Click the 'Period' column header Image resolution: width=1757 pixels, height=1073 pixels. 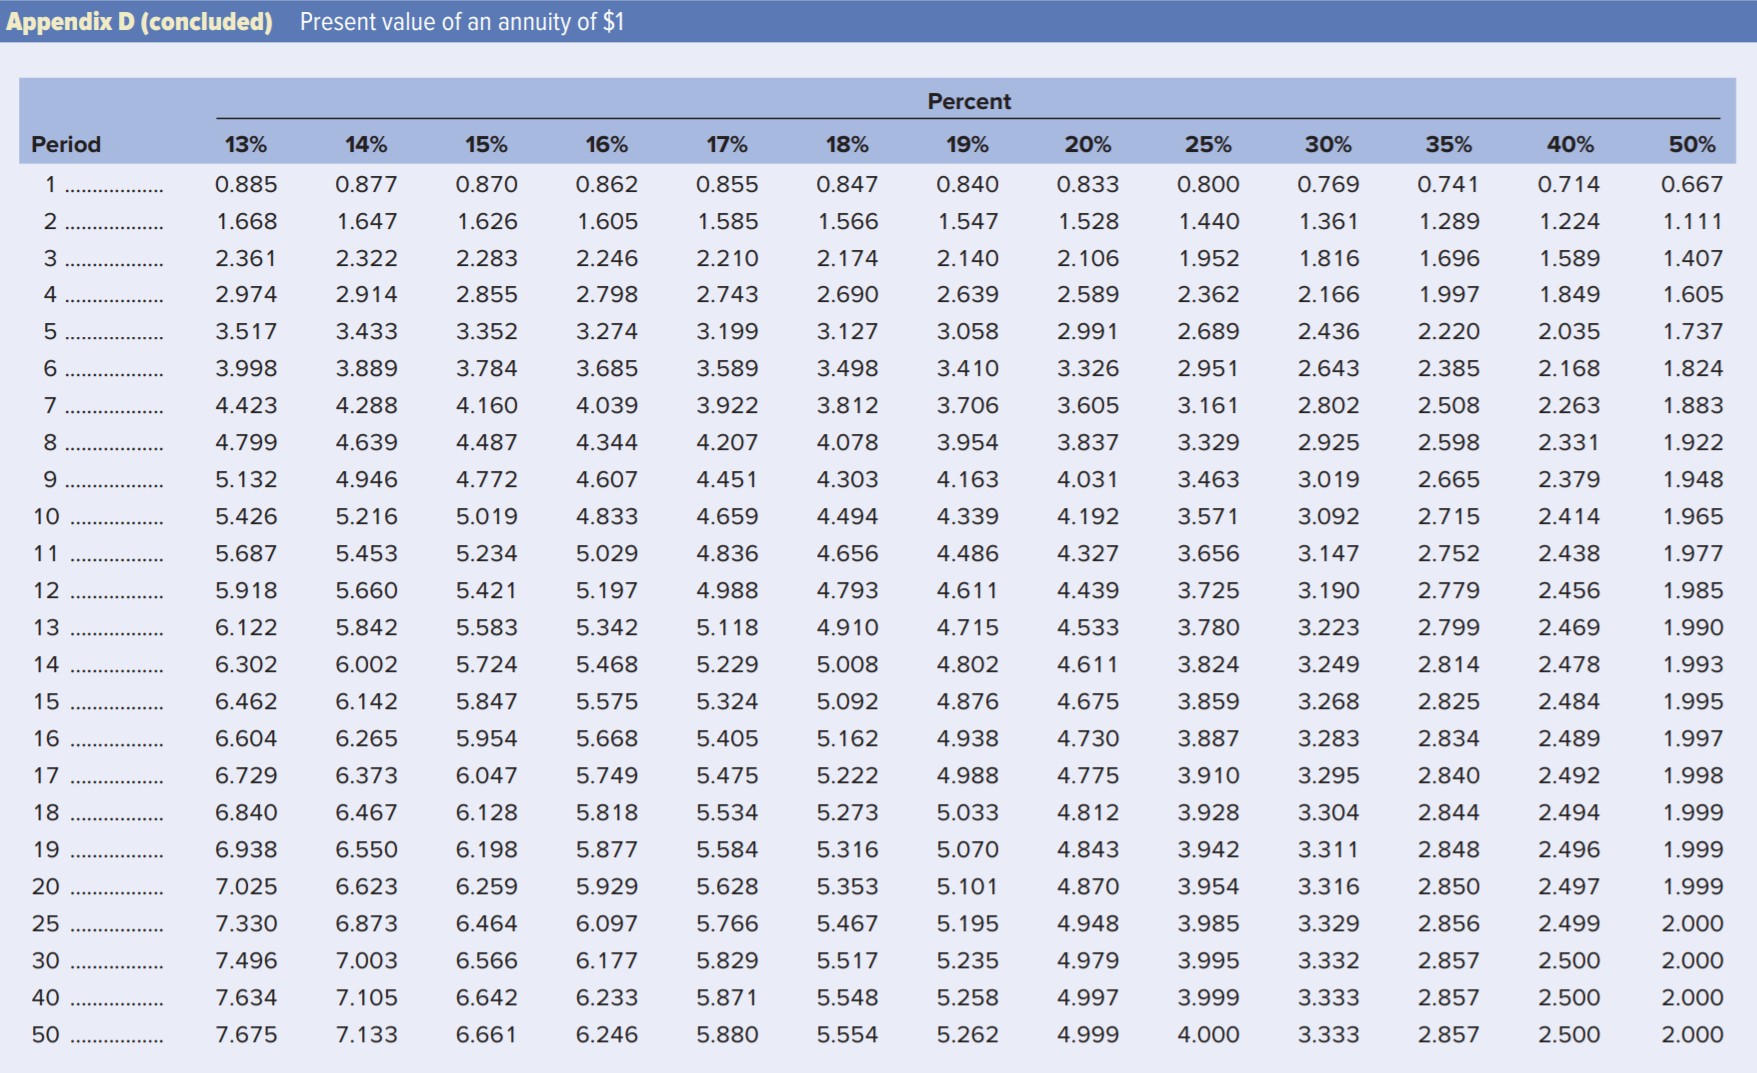[66, 144]
